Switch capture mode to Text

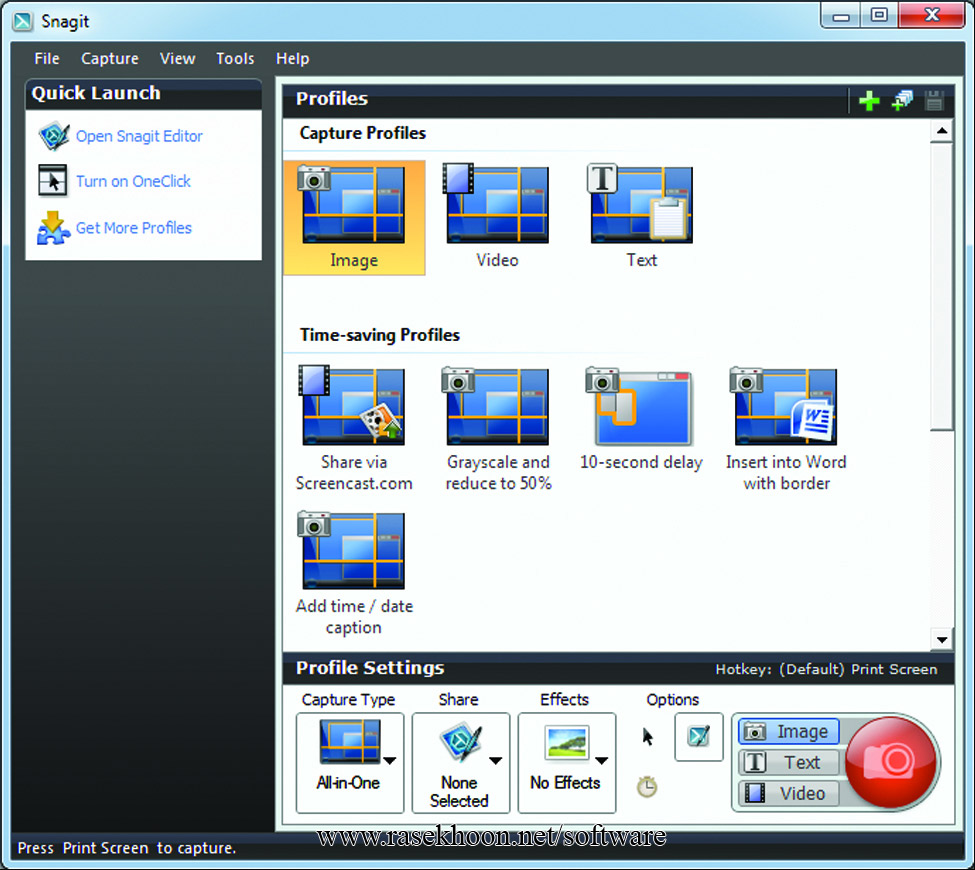click(x=788, y=762)
